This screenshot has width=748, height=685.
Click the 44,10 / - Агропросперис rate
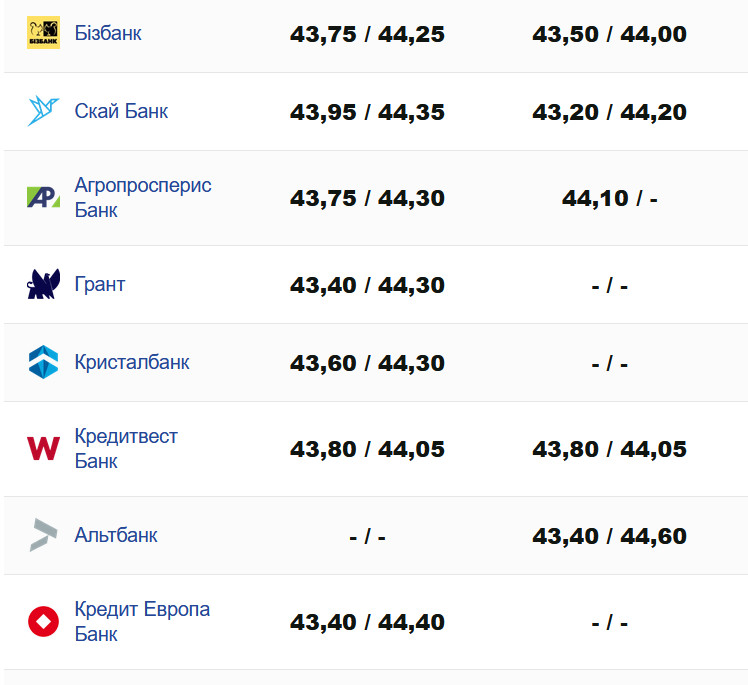coord(609,198)
